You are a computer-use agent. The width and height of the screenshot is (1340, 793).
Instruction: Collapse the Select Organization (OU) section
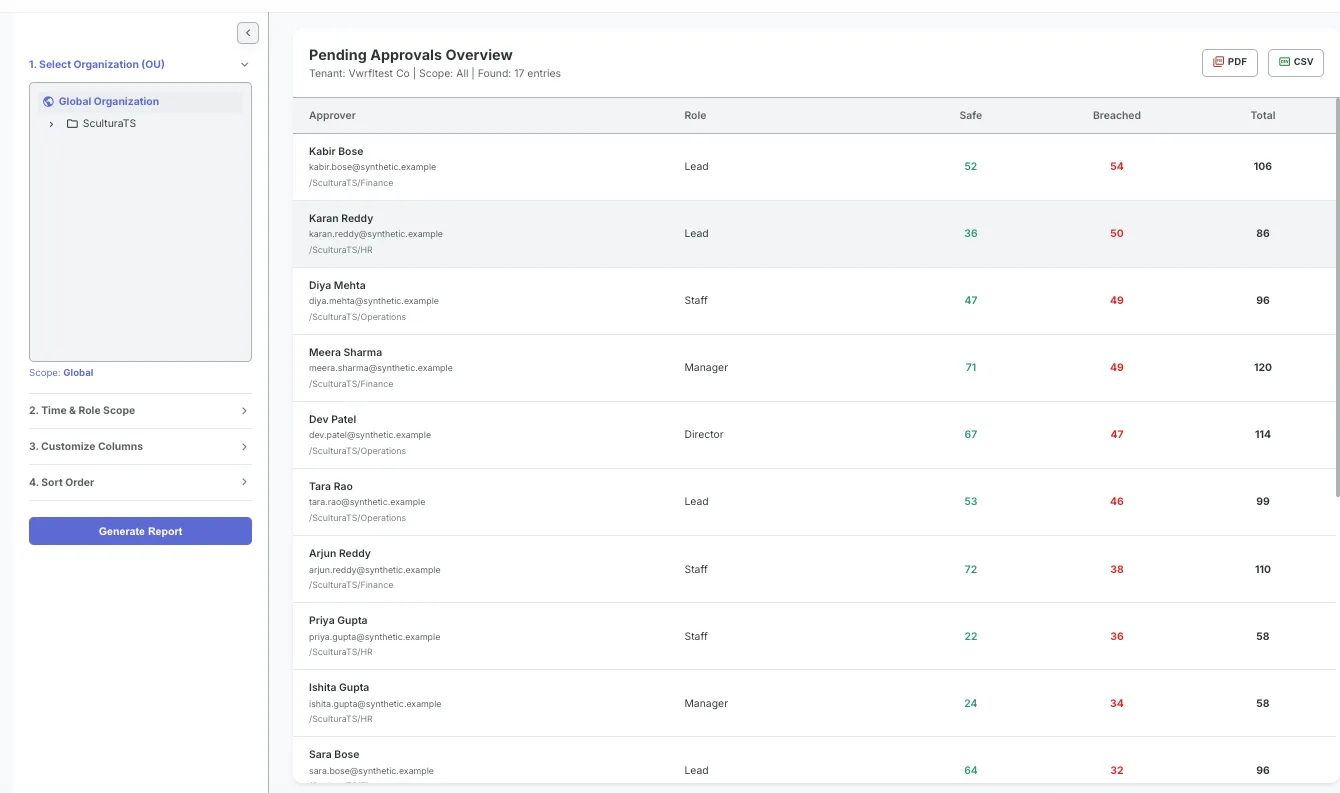(140, 64)
